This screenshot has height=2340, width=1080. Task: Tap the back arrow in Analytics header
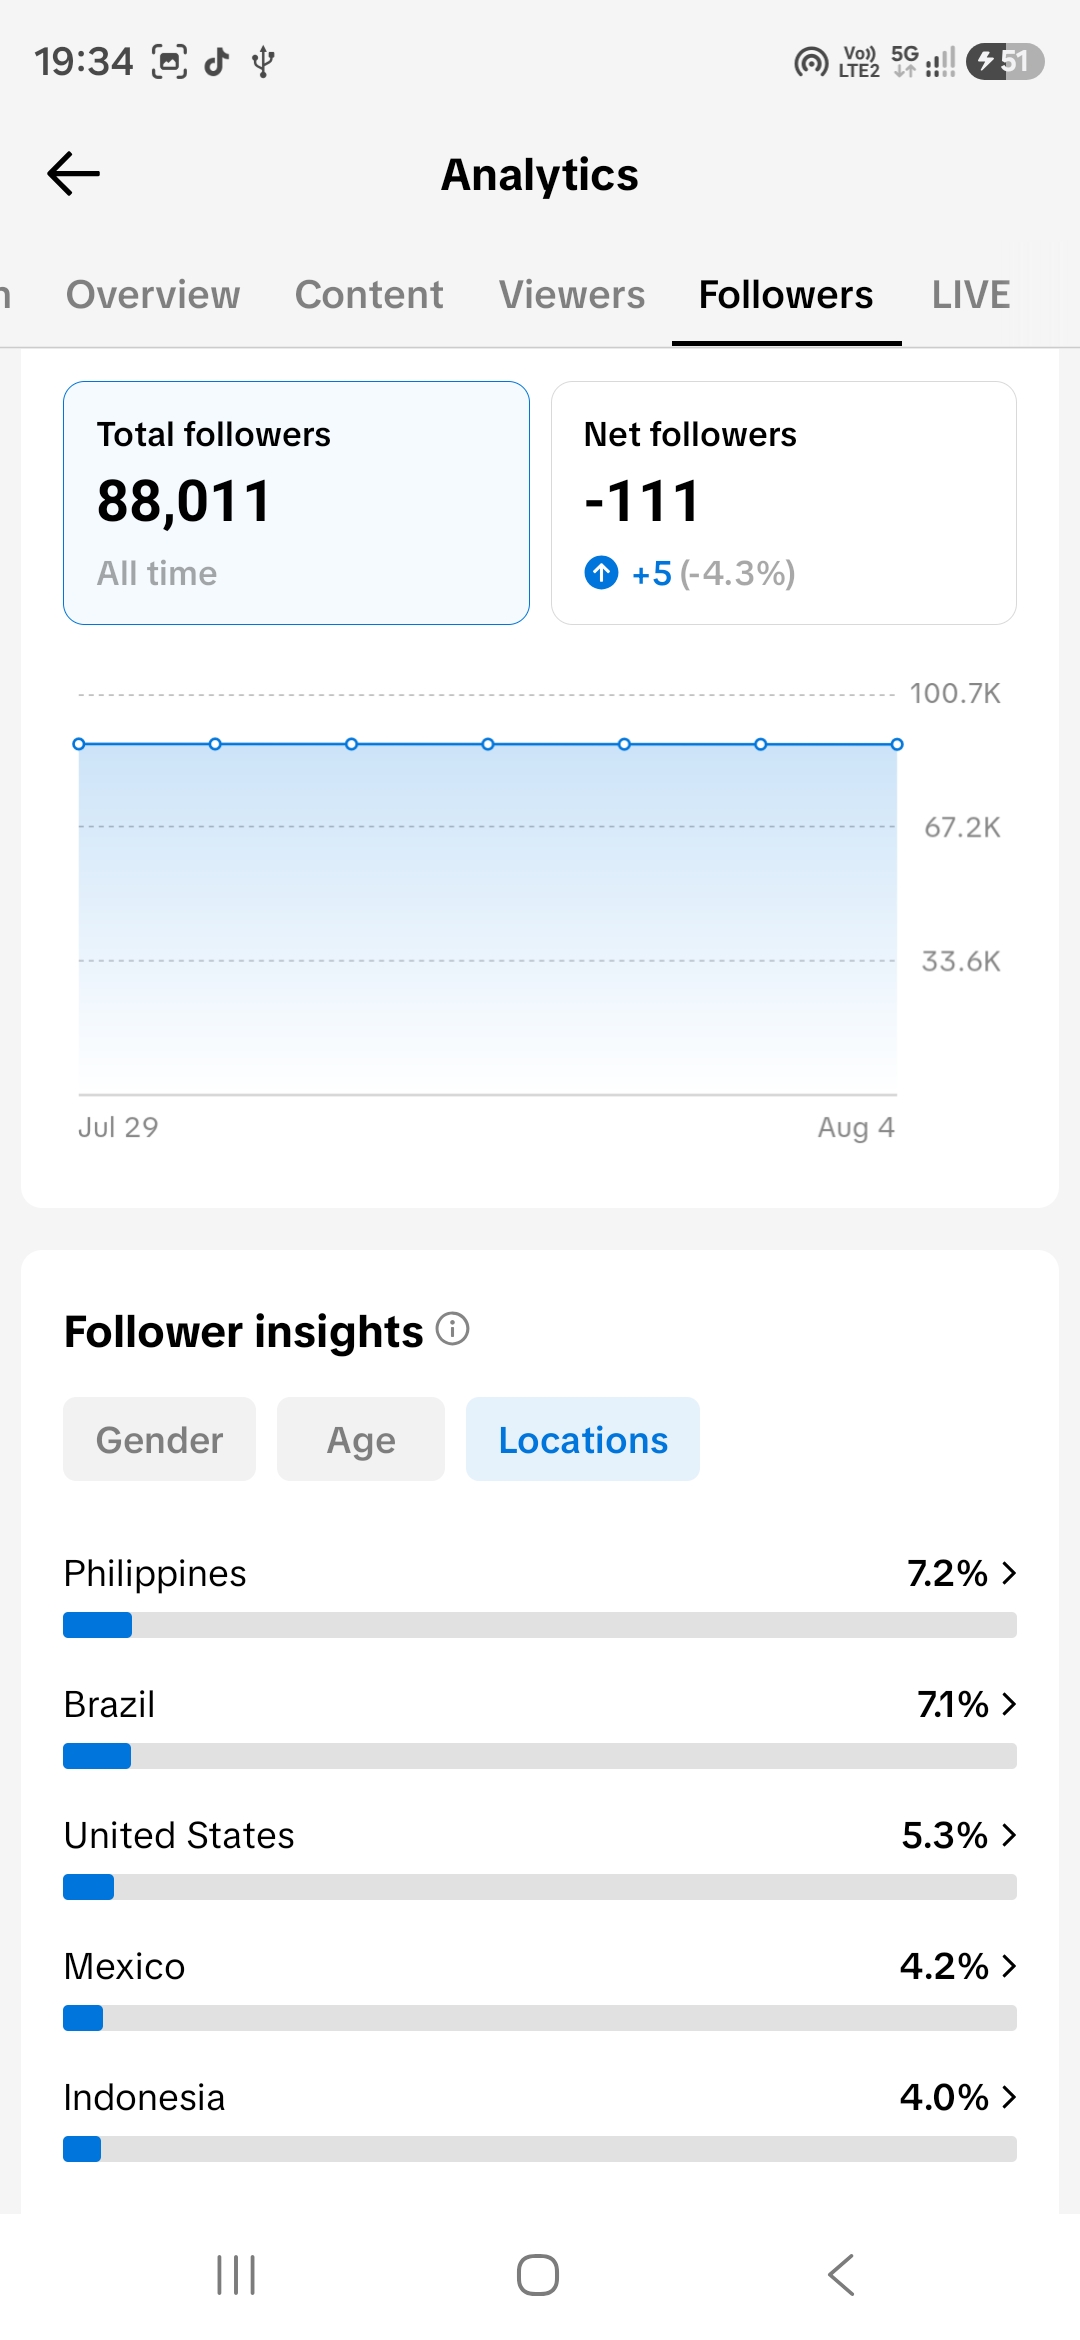coord(74,174)
